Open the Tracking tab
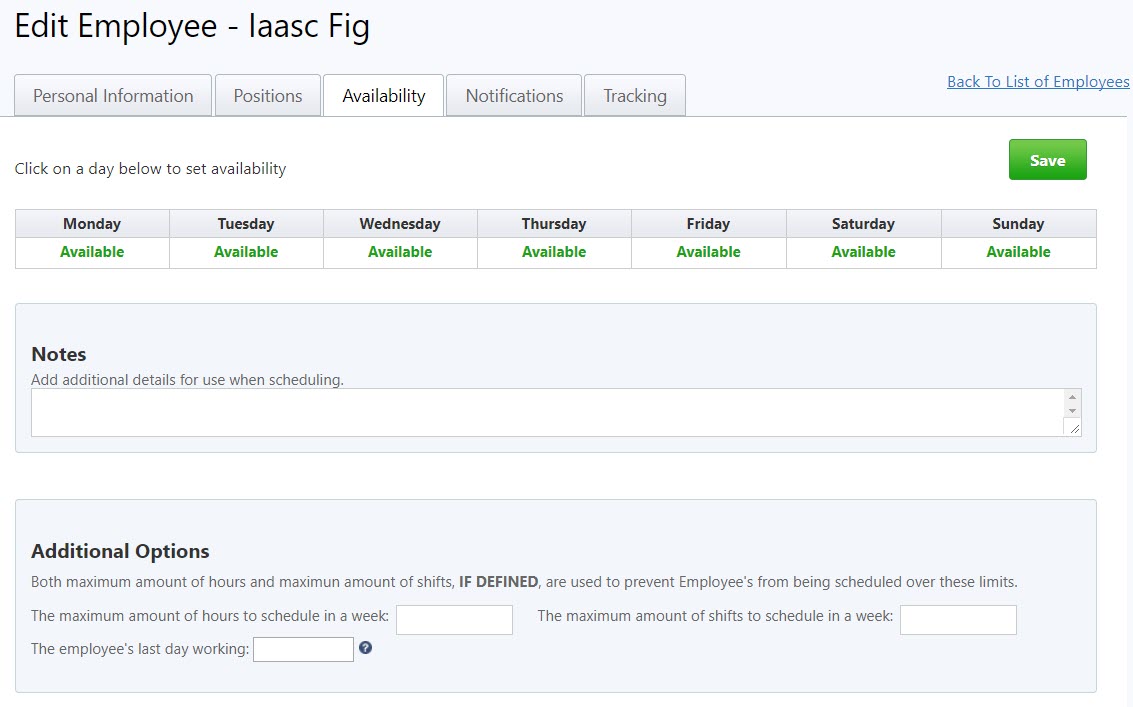This screenshot has width=1133, height=707. 635,96
